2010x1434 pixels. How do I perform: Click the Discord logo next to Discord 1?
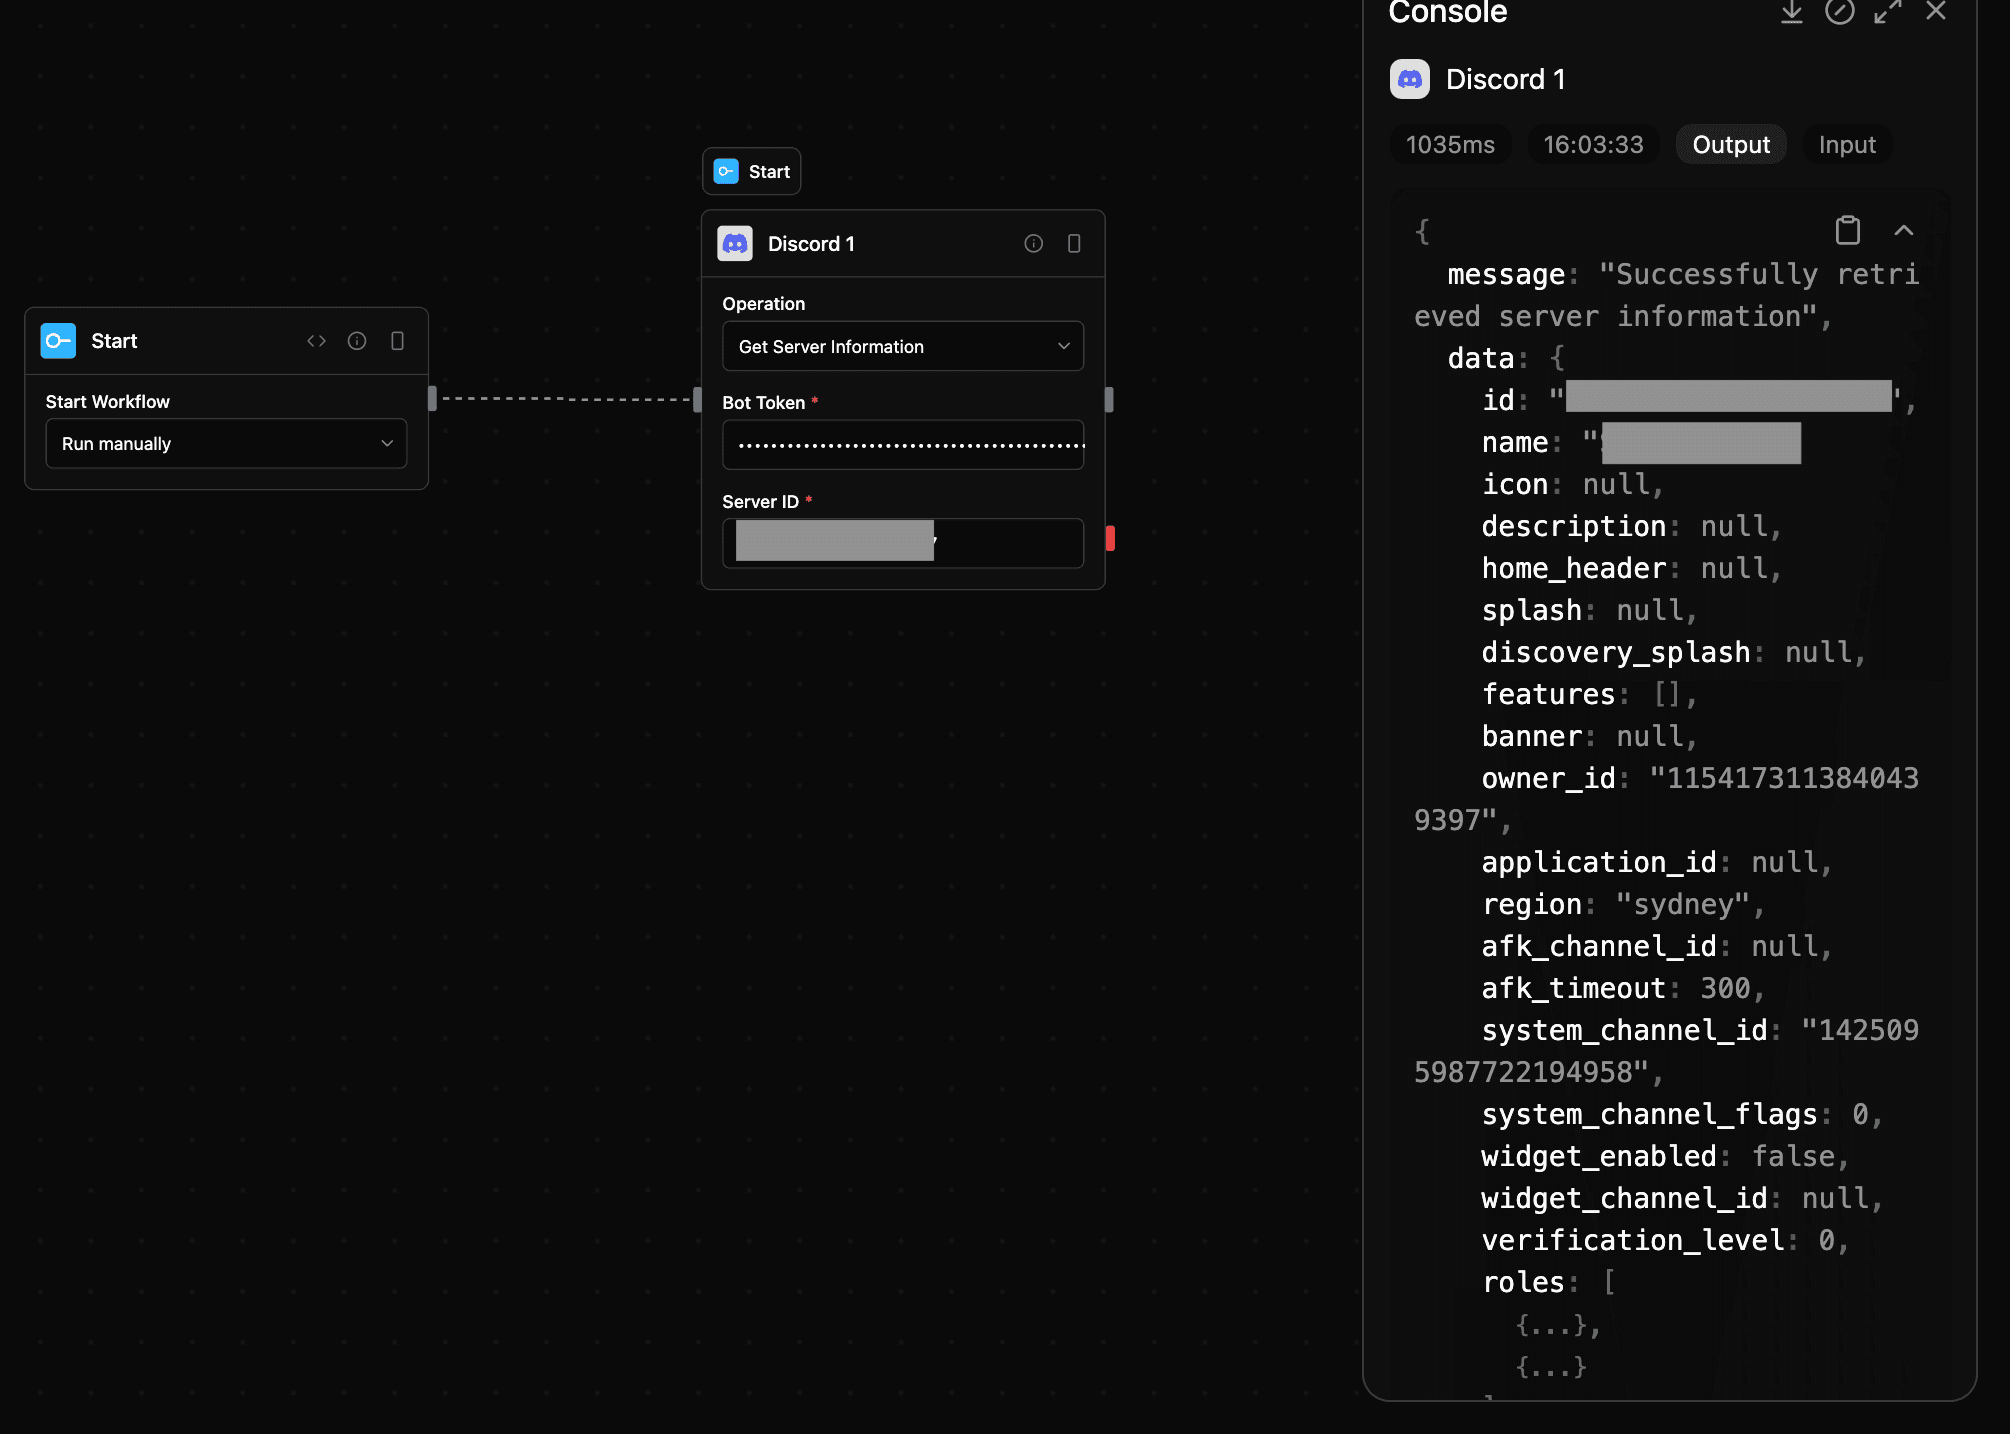coord(735,243)
